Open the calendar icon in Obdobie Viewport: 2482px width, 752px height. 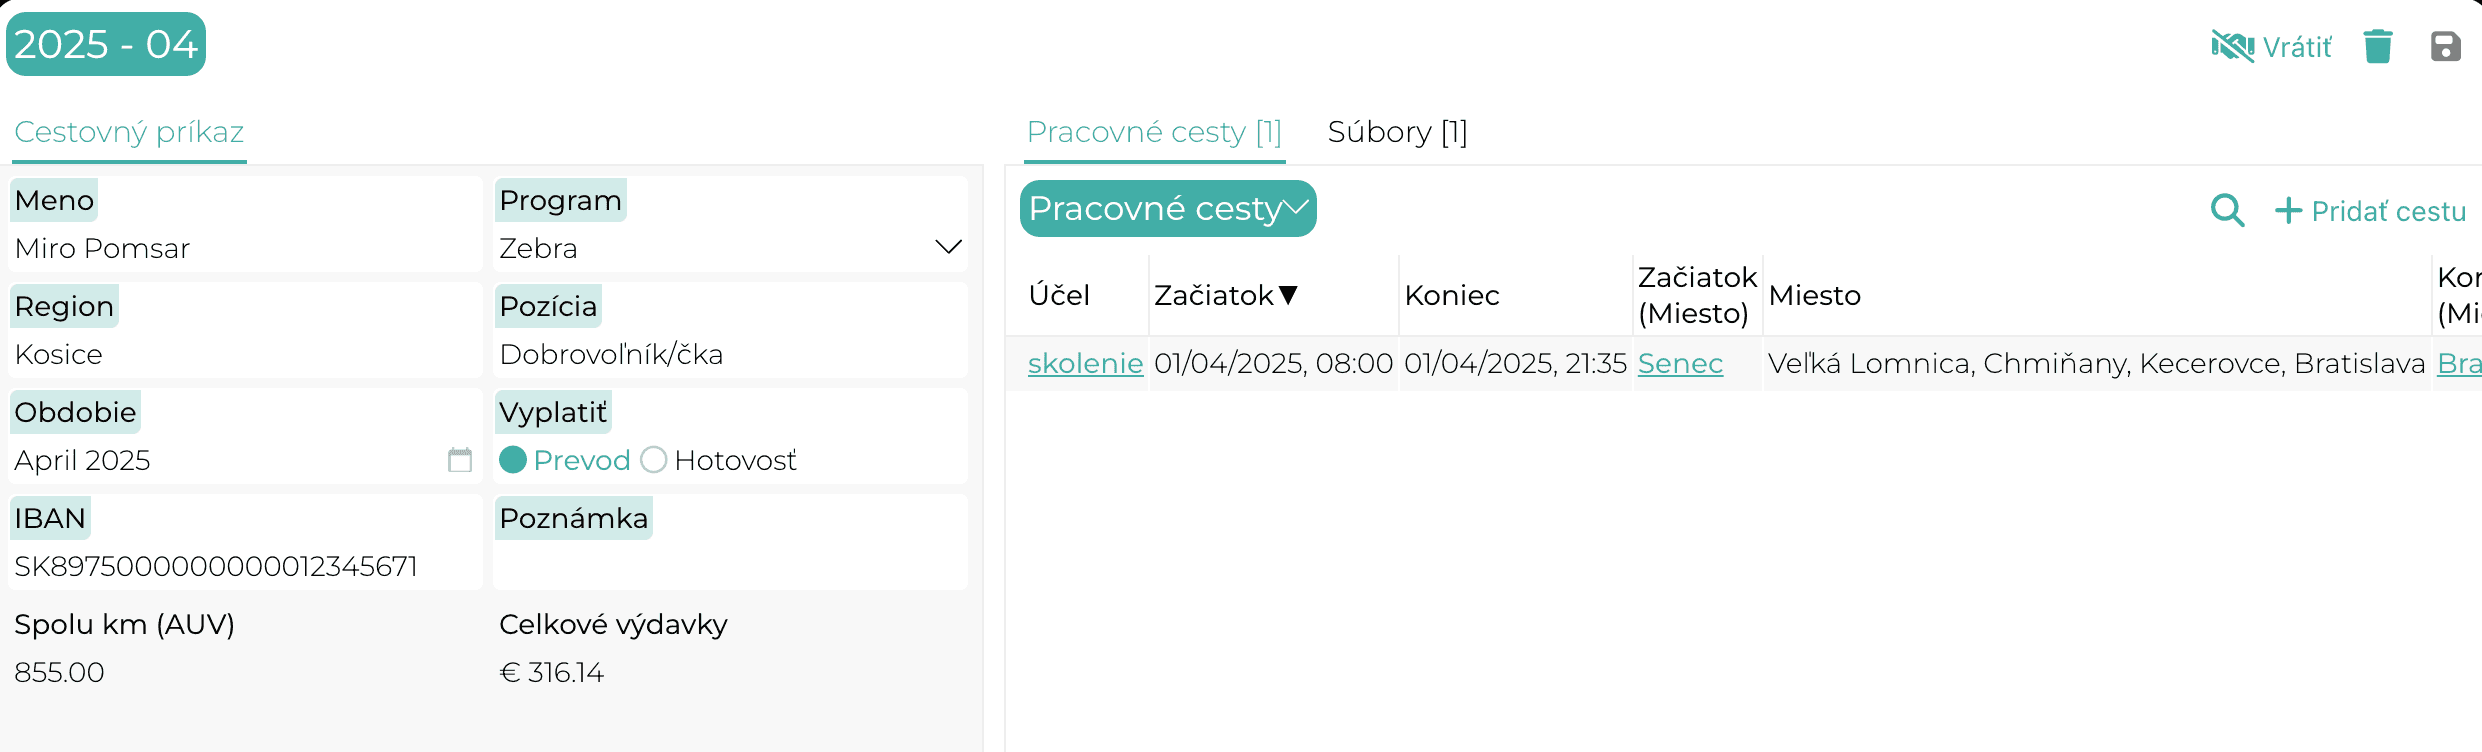point(460,460)
